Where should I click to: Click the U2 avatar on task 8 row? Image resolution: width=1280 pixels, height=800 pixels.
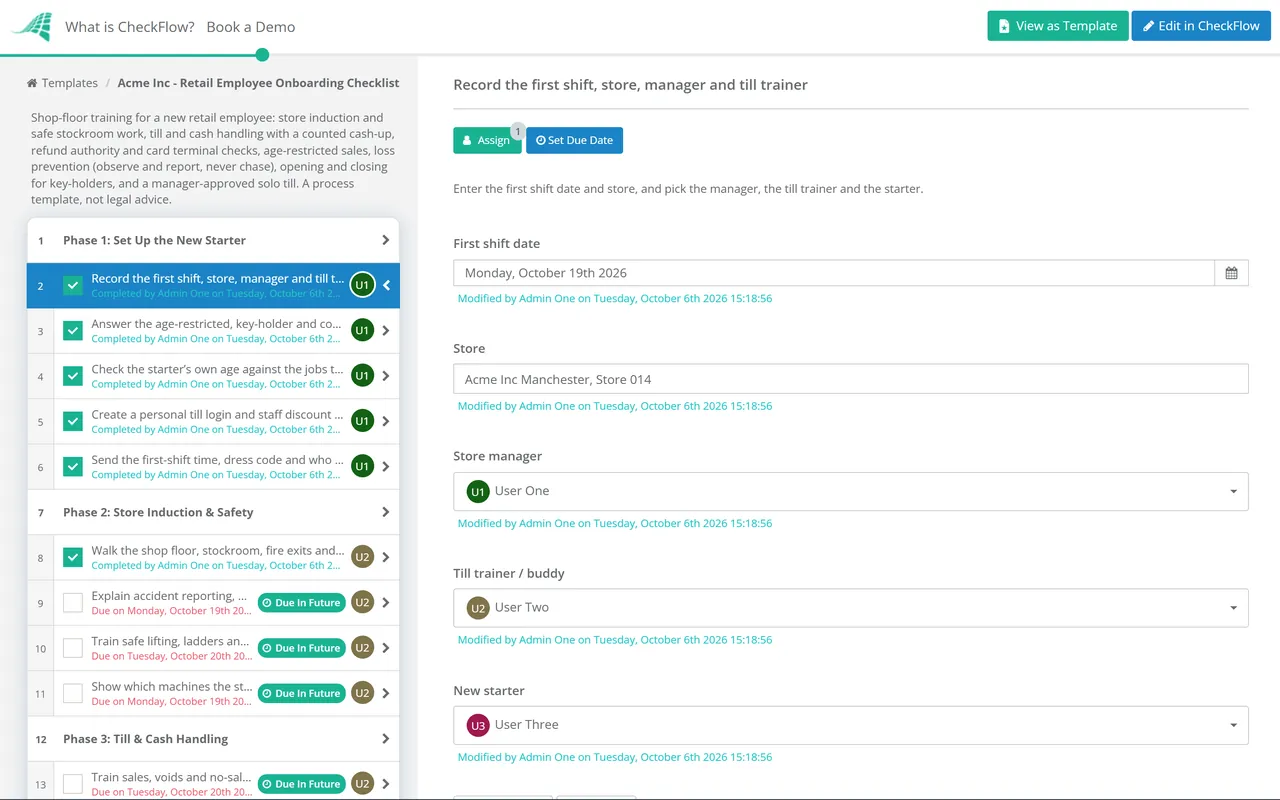tap(362, 557)
